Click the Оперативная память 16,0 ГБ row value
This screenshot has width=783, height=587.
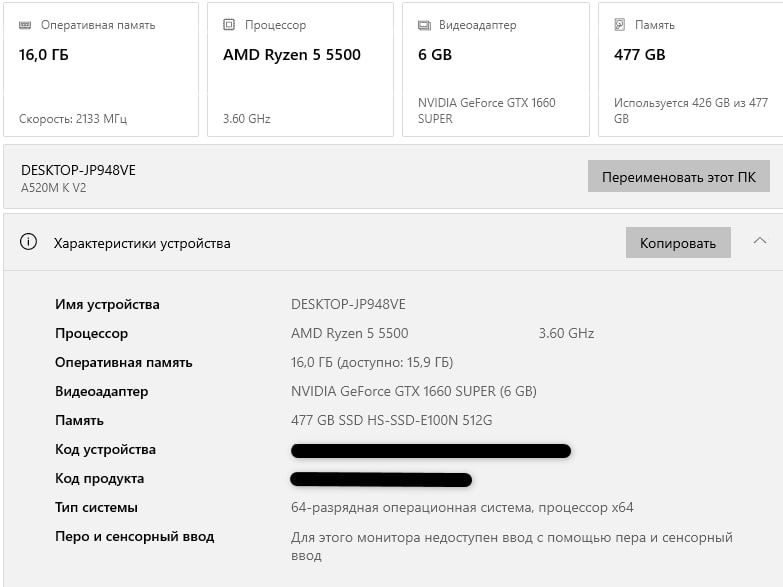coord(371,362)
